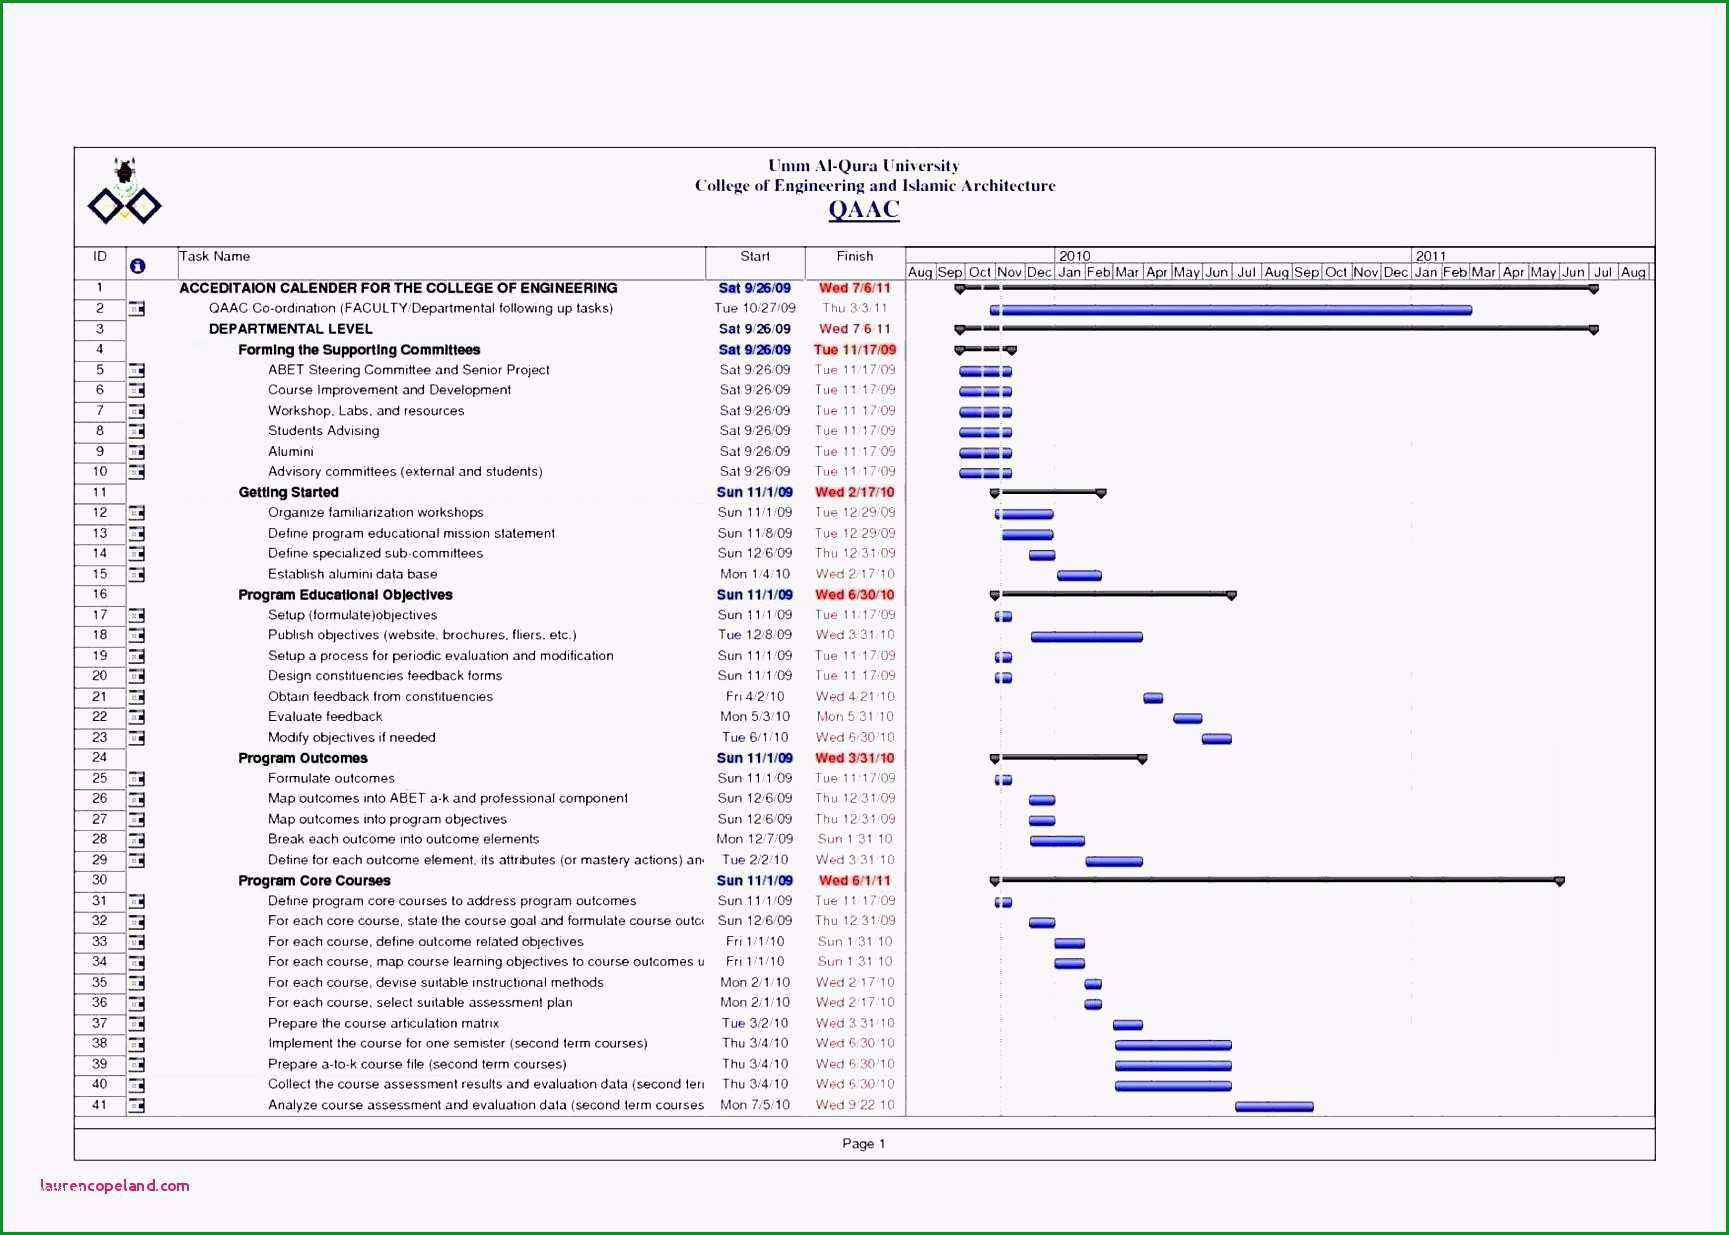Click indicator icon for Obtain feedback from constituencies
The image size is (1729, 1235).
[136, 697]
